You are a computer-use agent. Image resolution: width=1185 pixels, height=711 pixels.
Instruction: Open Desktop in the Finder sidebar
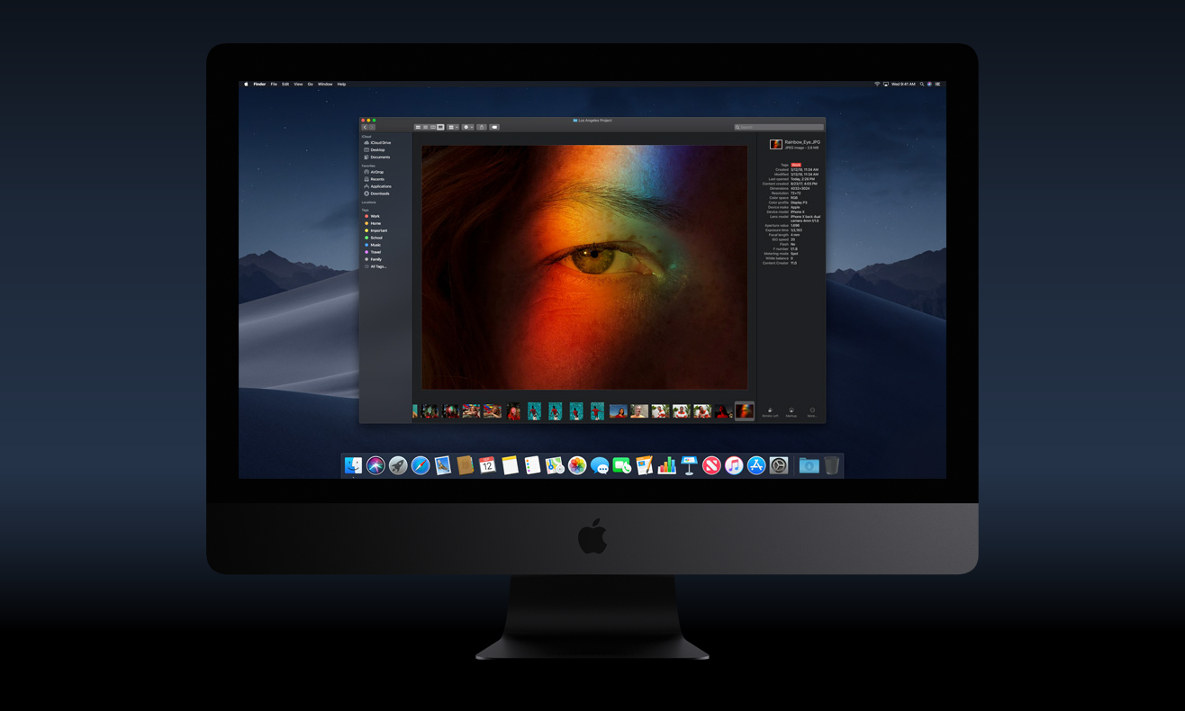[x=375, y=150]
